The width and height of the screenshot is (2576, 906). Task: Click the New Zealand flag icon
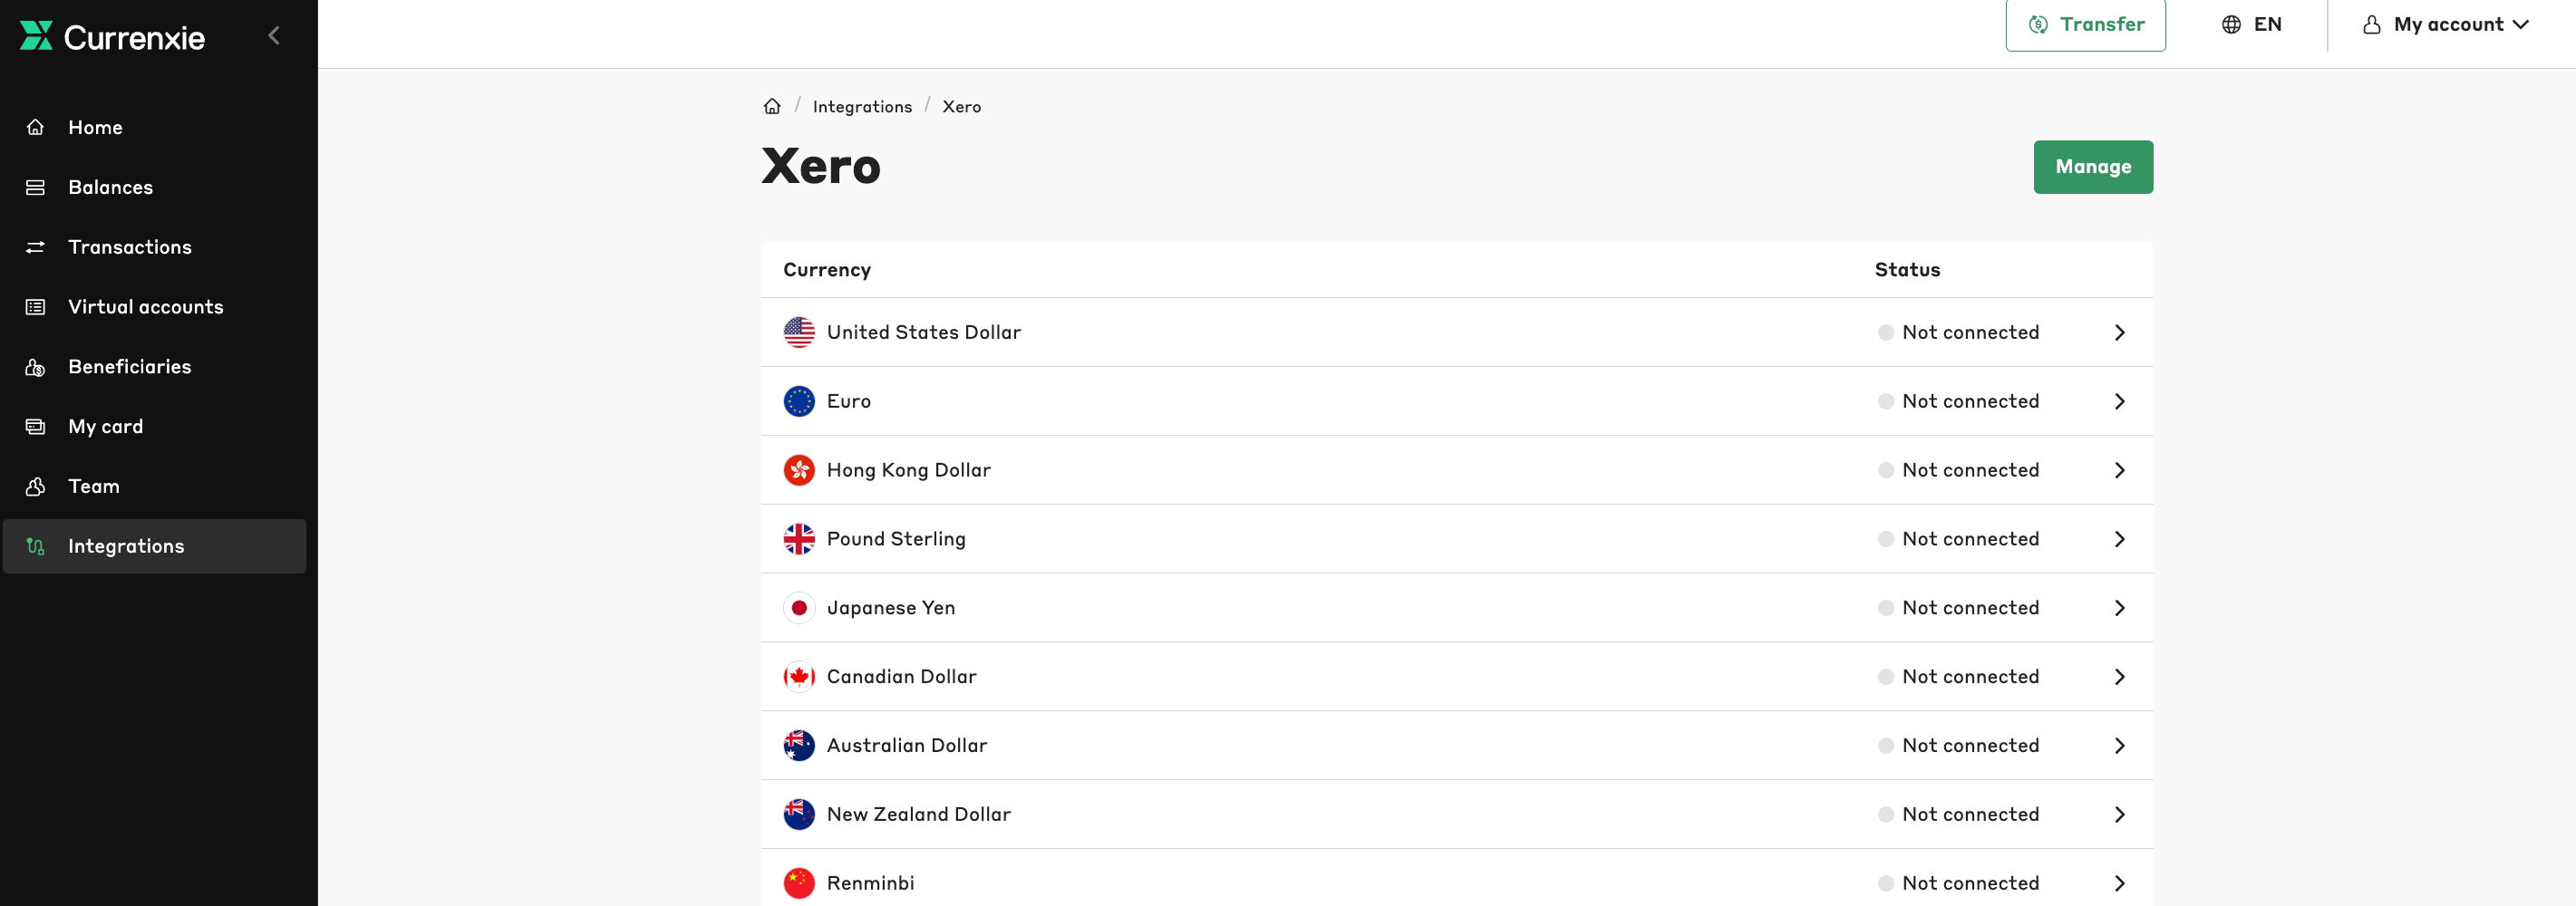(799, 814)
